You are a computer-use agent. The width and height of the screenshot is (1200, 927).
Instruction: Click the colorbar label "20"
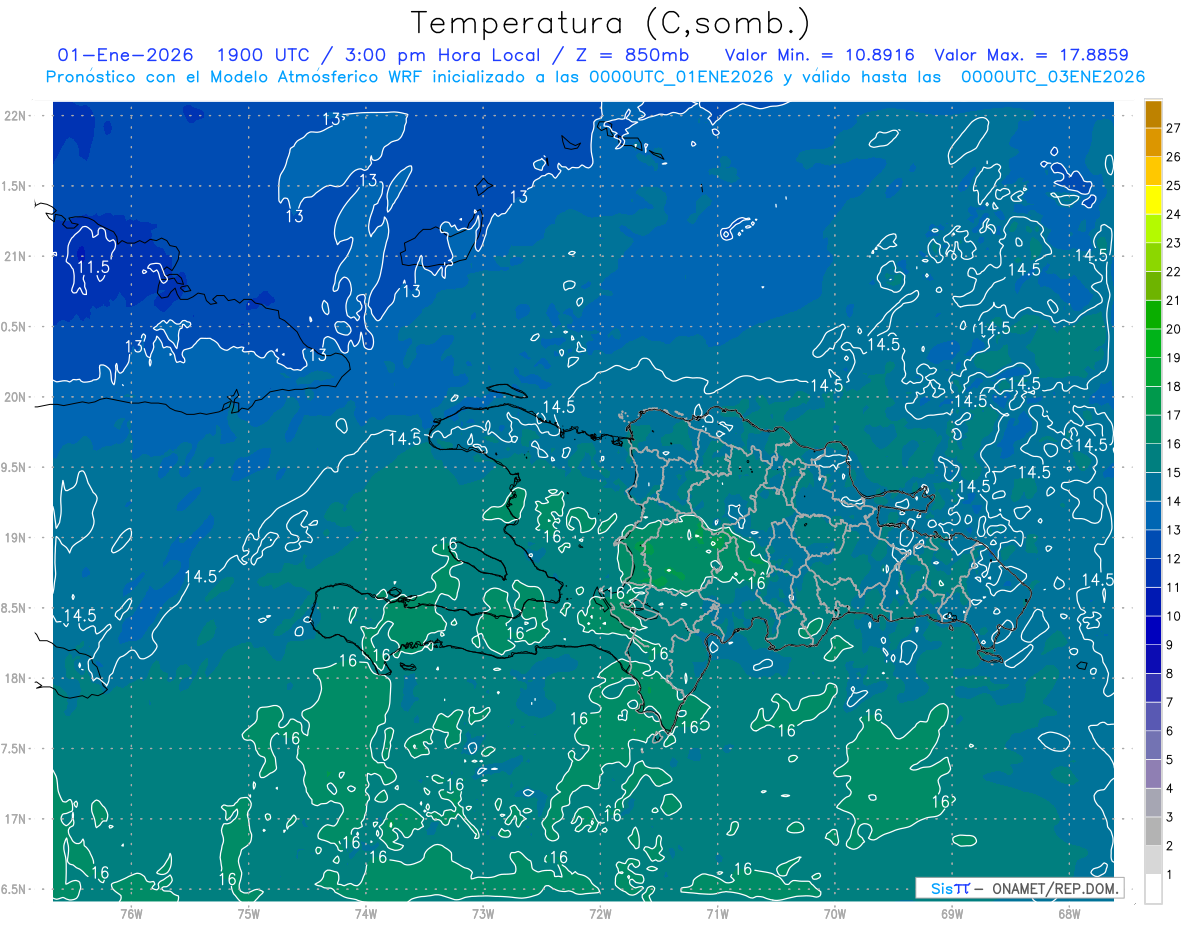pyautogui.click(x=1173, y=329)
